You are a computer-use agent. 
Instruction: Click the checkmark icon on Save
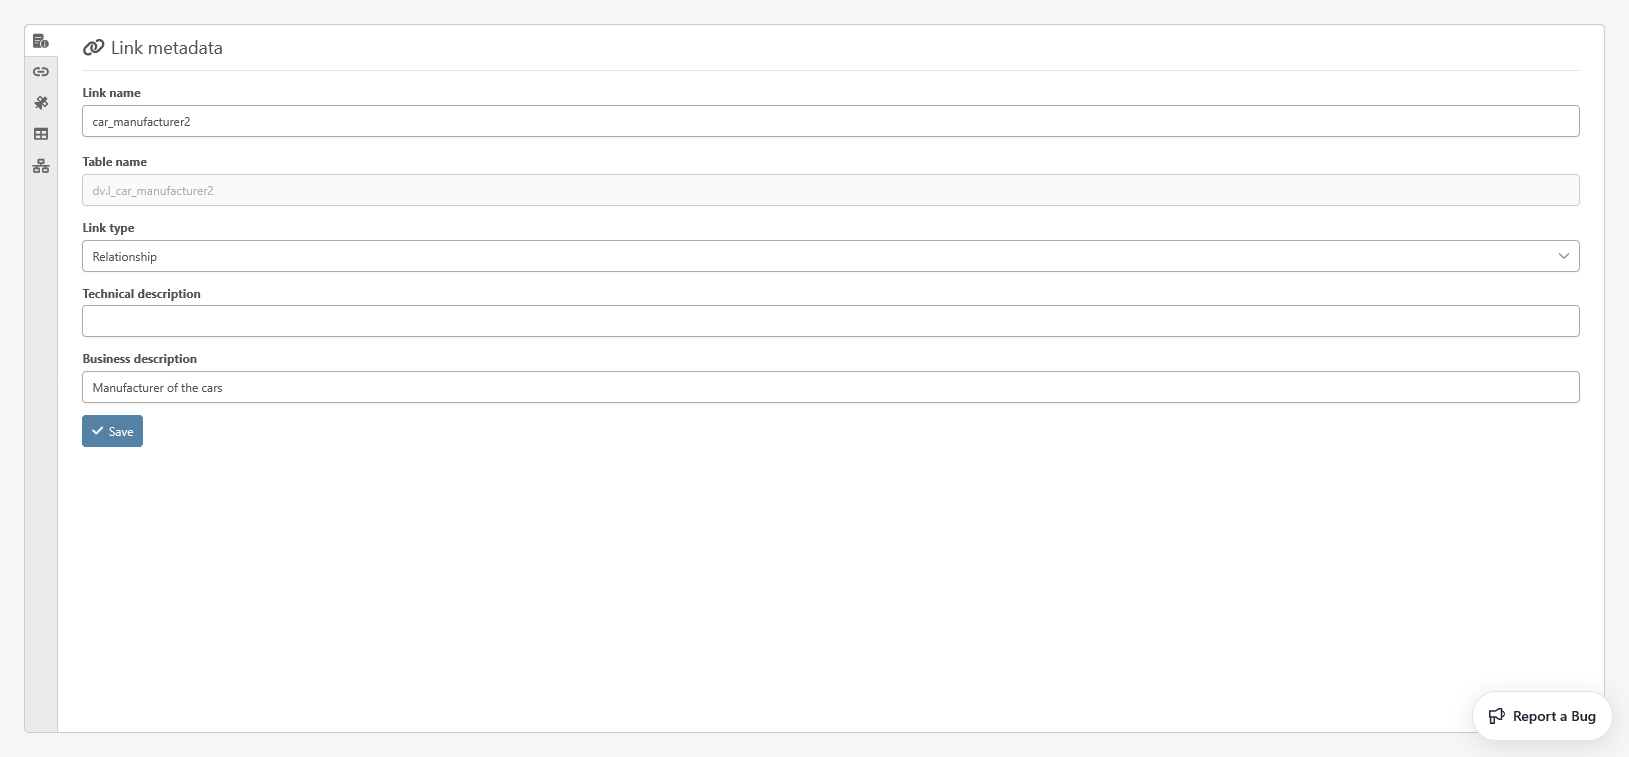[x=98, y=431]
